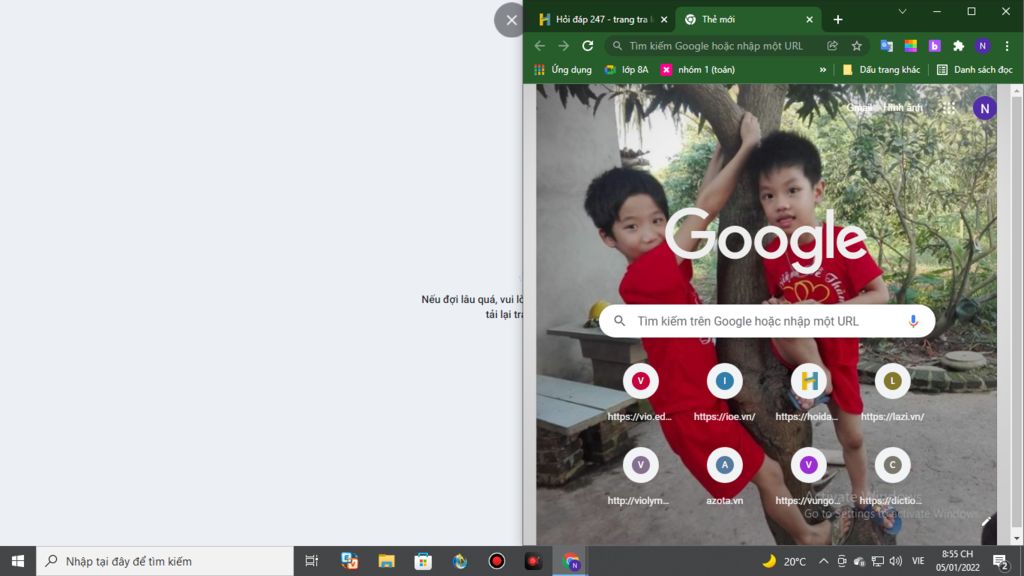Open the Windows Start menu
Viewport: 1024px width, 576px height.
coord(18,561)
